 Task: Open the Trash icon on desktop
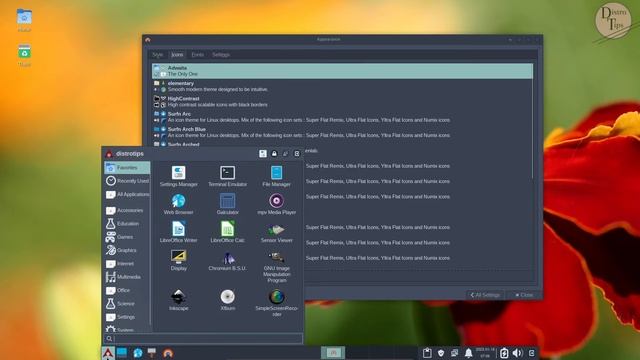tap(24, 55)
